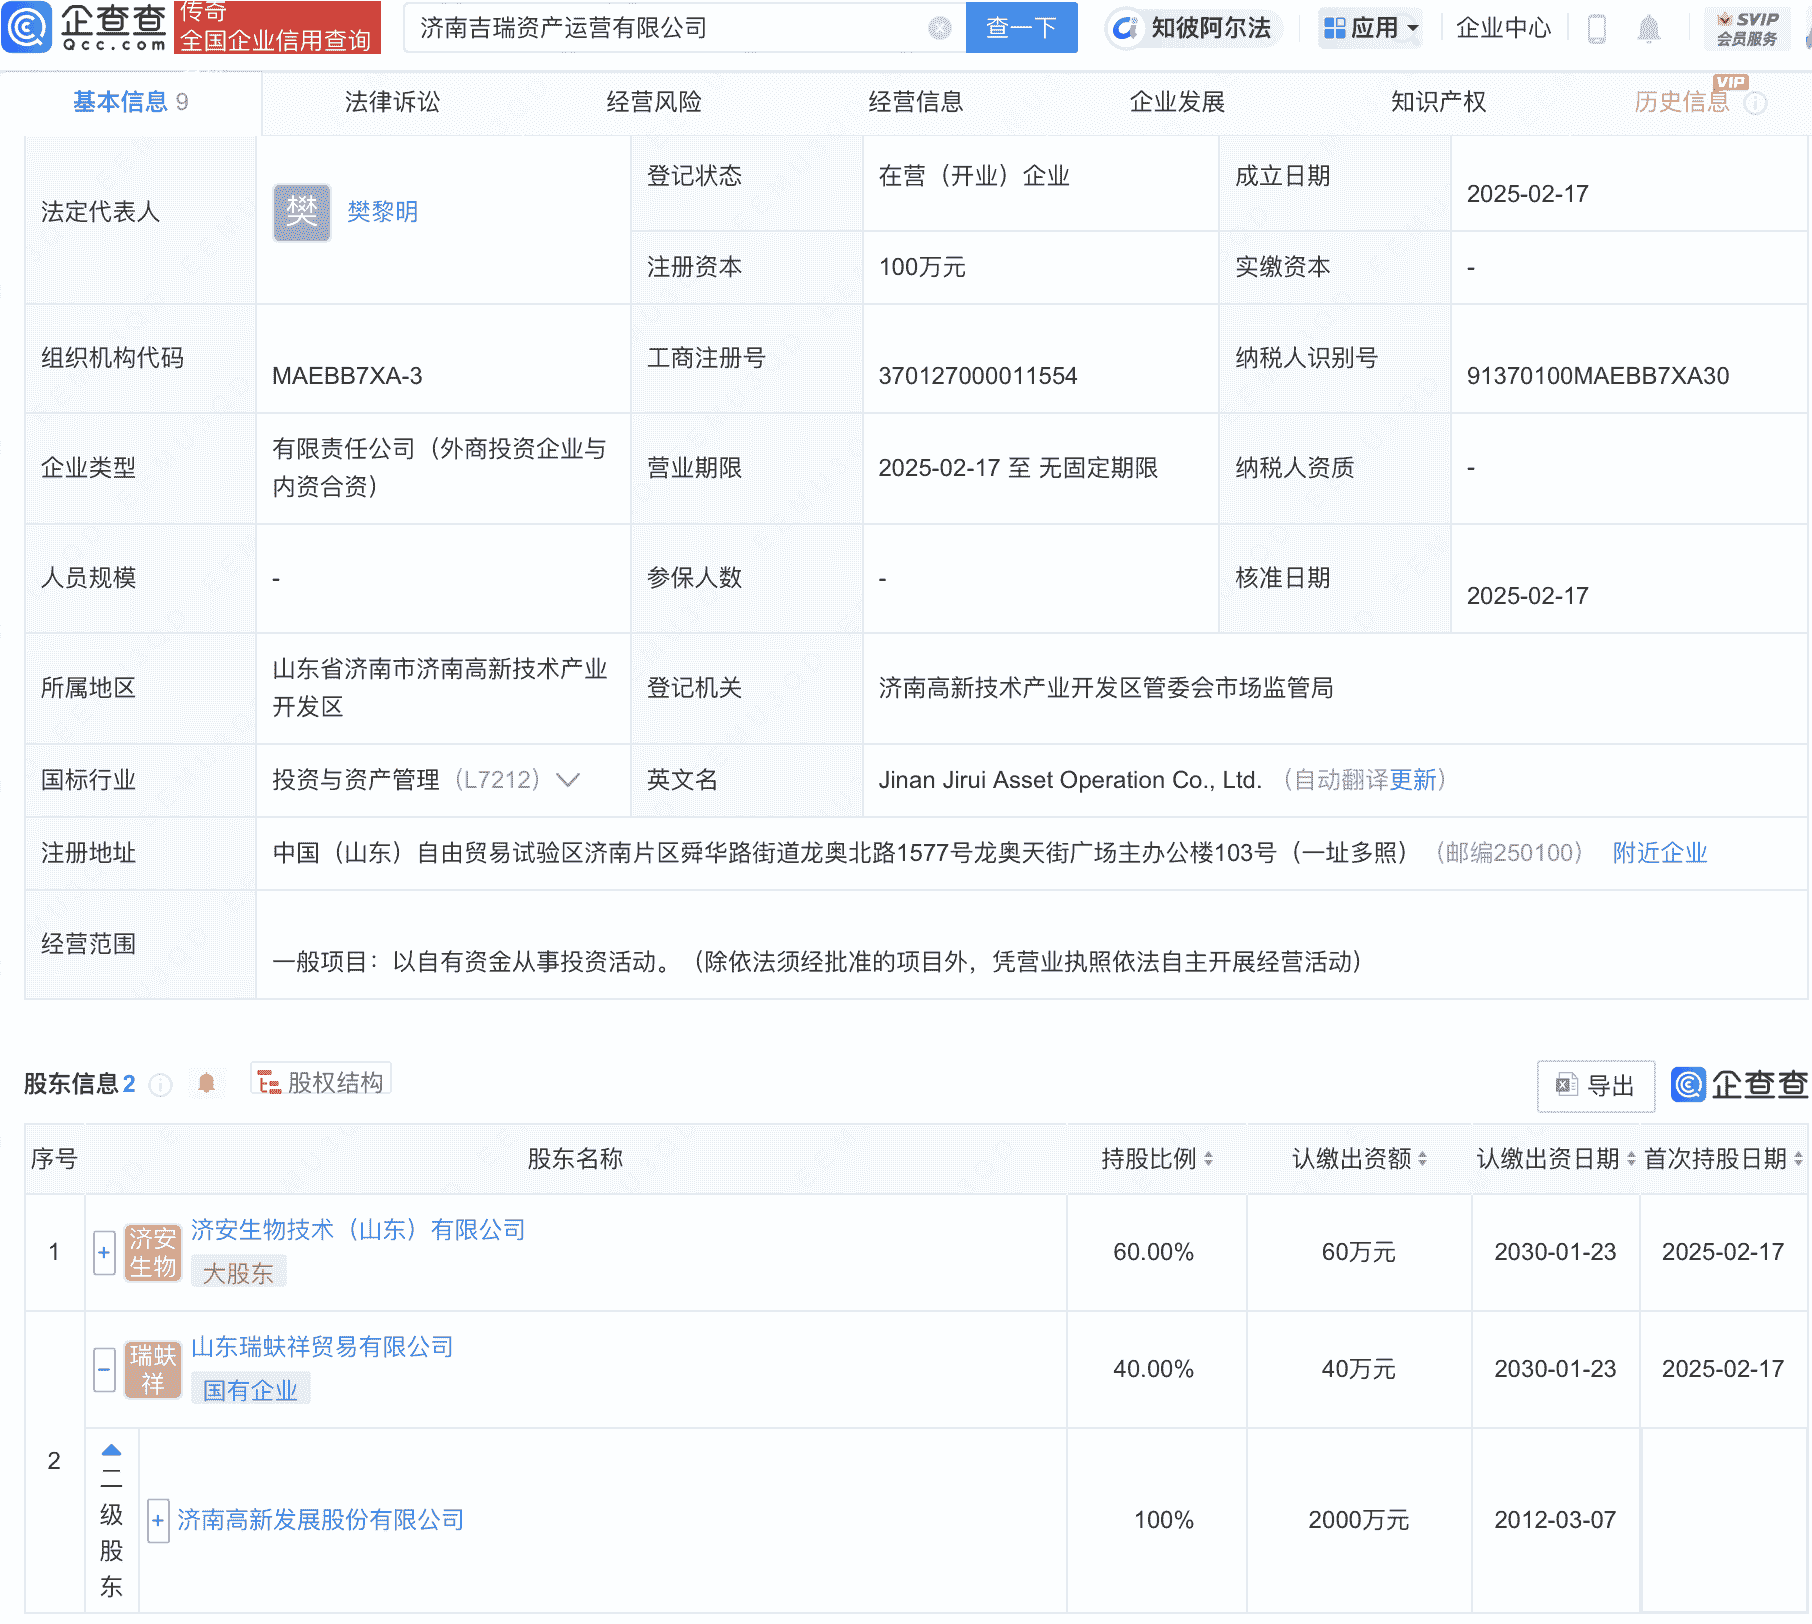1812x1624 pixels.
Task: Open the 股权结构 equity structure view
Action: (320, 1083)
